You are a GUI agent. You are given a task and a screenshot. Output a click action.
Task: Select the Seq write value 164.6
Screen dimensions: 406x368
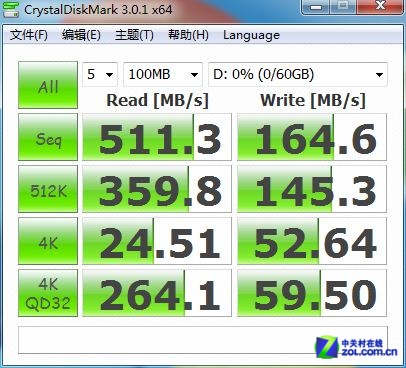pyautogui.click(x=312, y=137)
